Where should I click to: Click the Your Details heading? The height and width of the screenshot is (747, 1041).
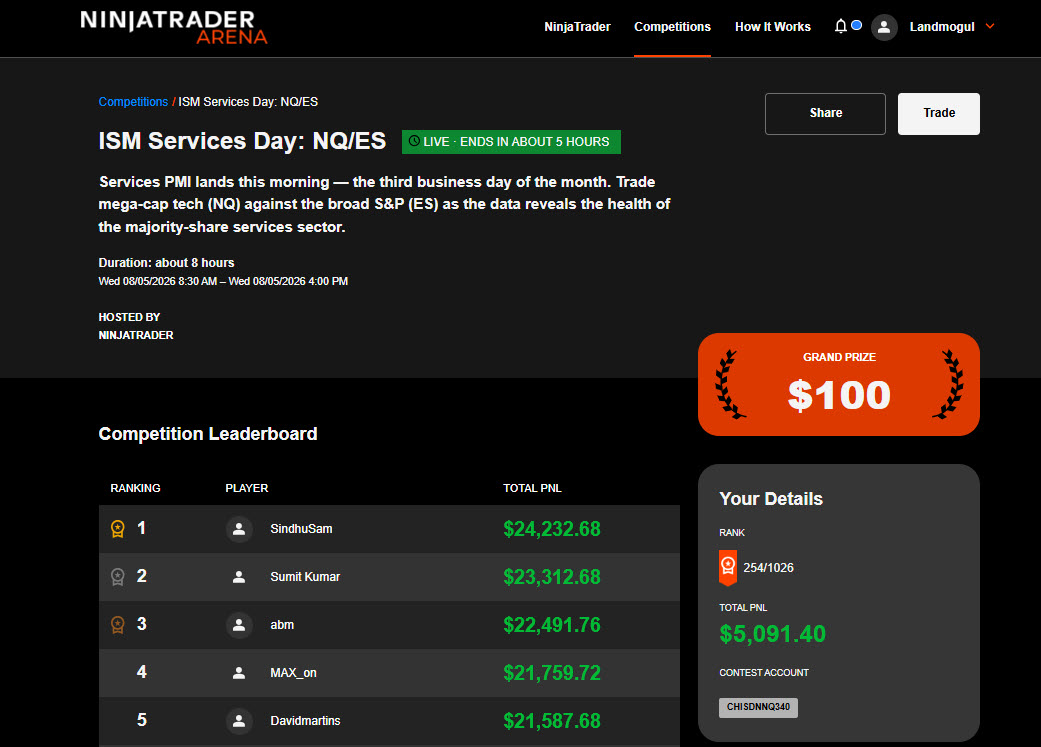coord(771,499)
